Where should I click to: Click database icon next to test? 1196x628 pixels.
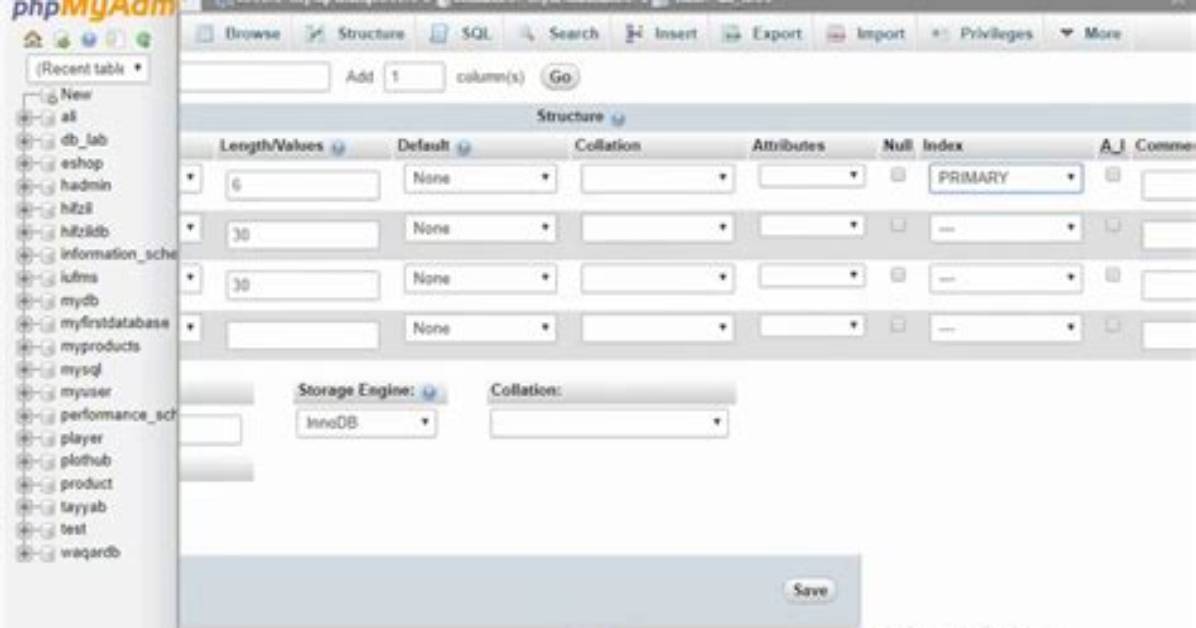tap(48, 530)
